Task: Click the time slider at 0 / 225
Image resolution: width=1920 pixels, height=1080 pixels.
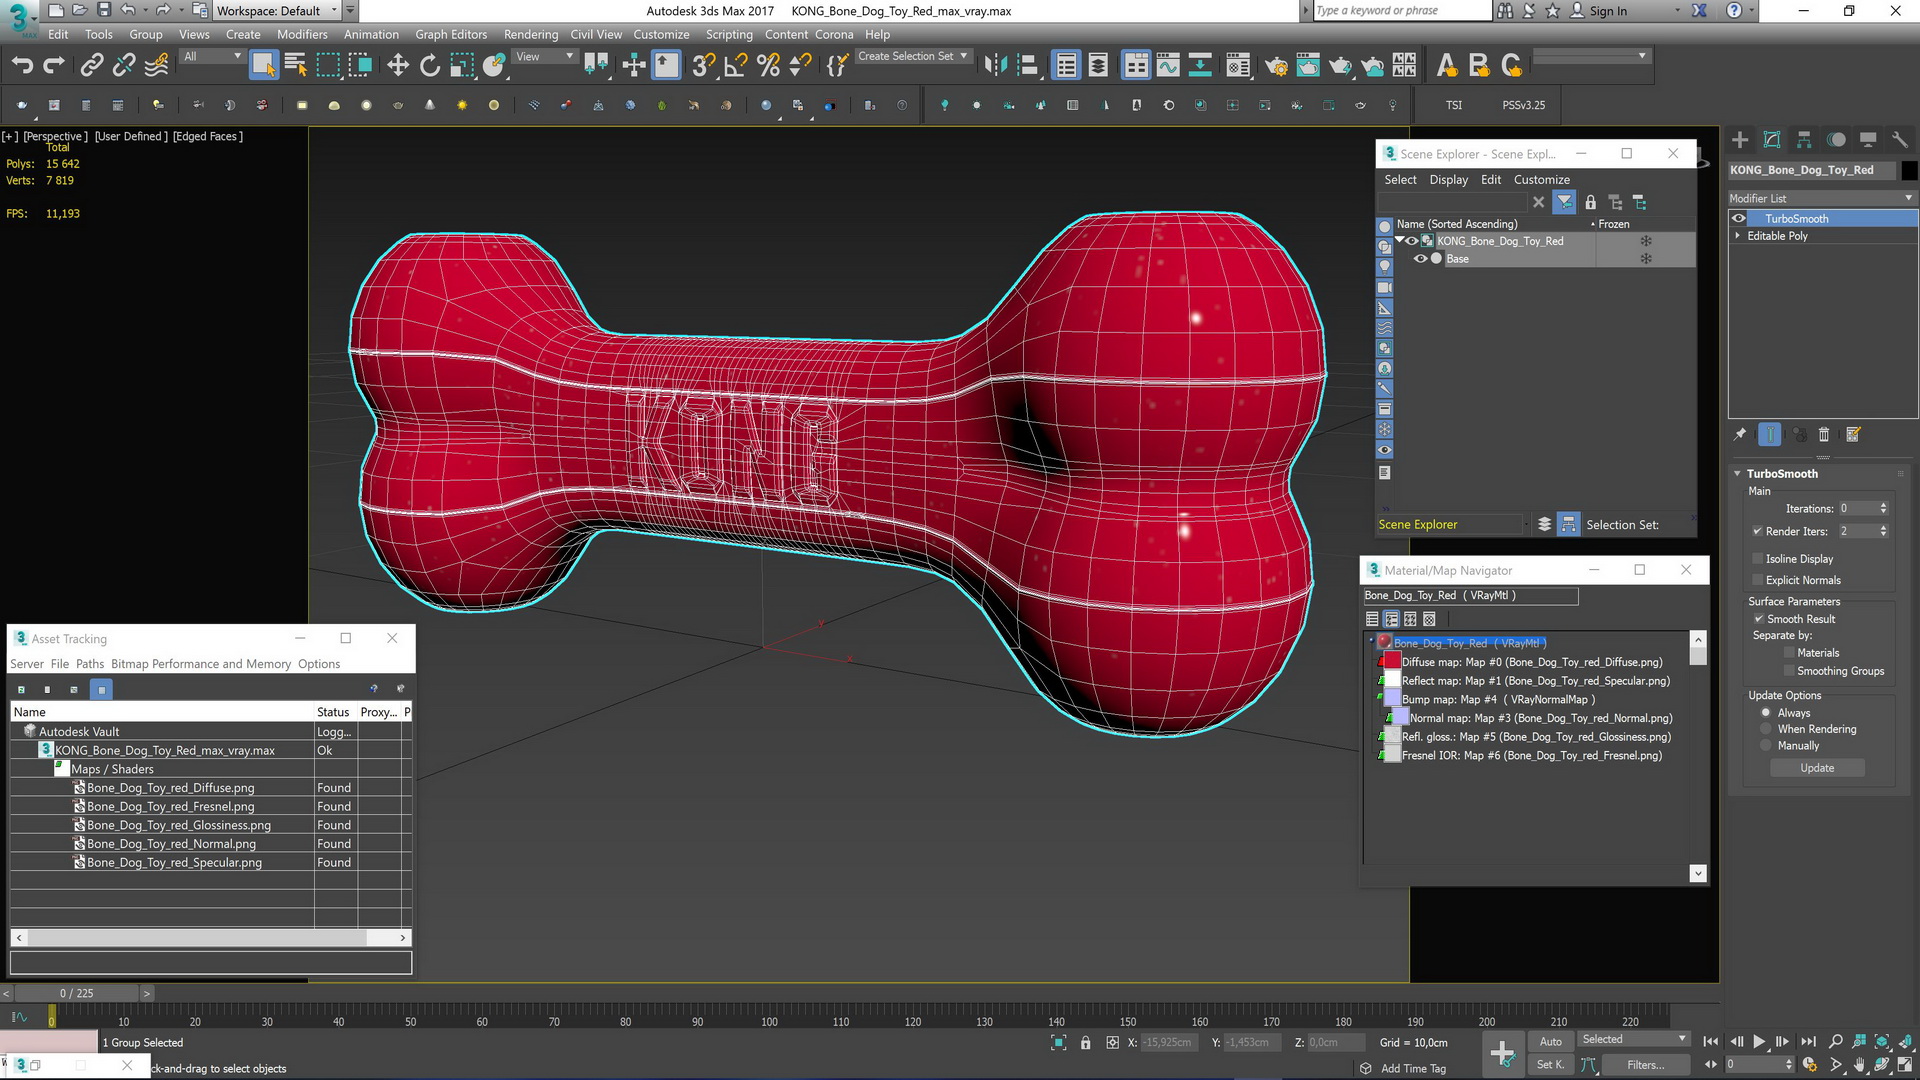Action: click(x=77, y=994)
